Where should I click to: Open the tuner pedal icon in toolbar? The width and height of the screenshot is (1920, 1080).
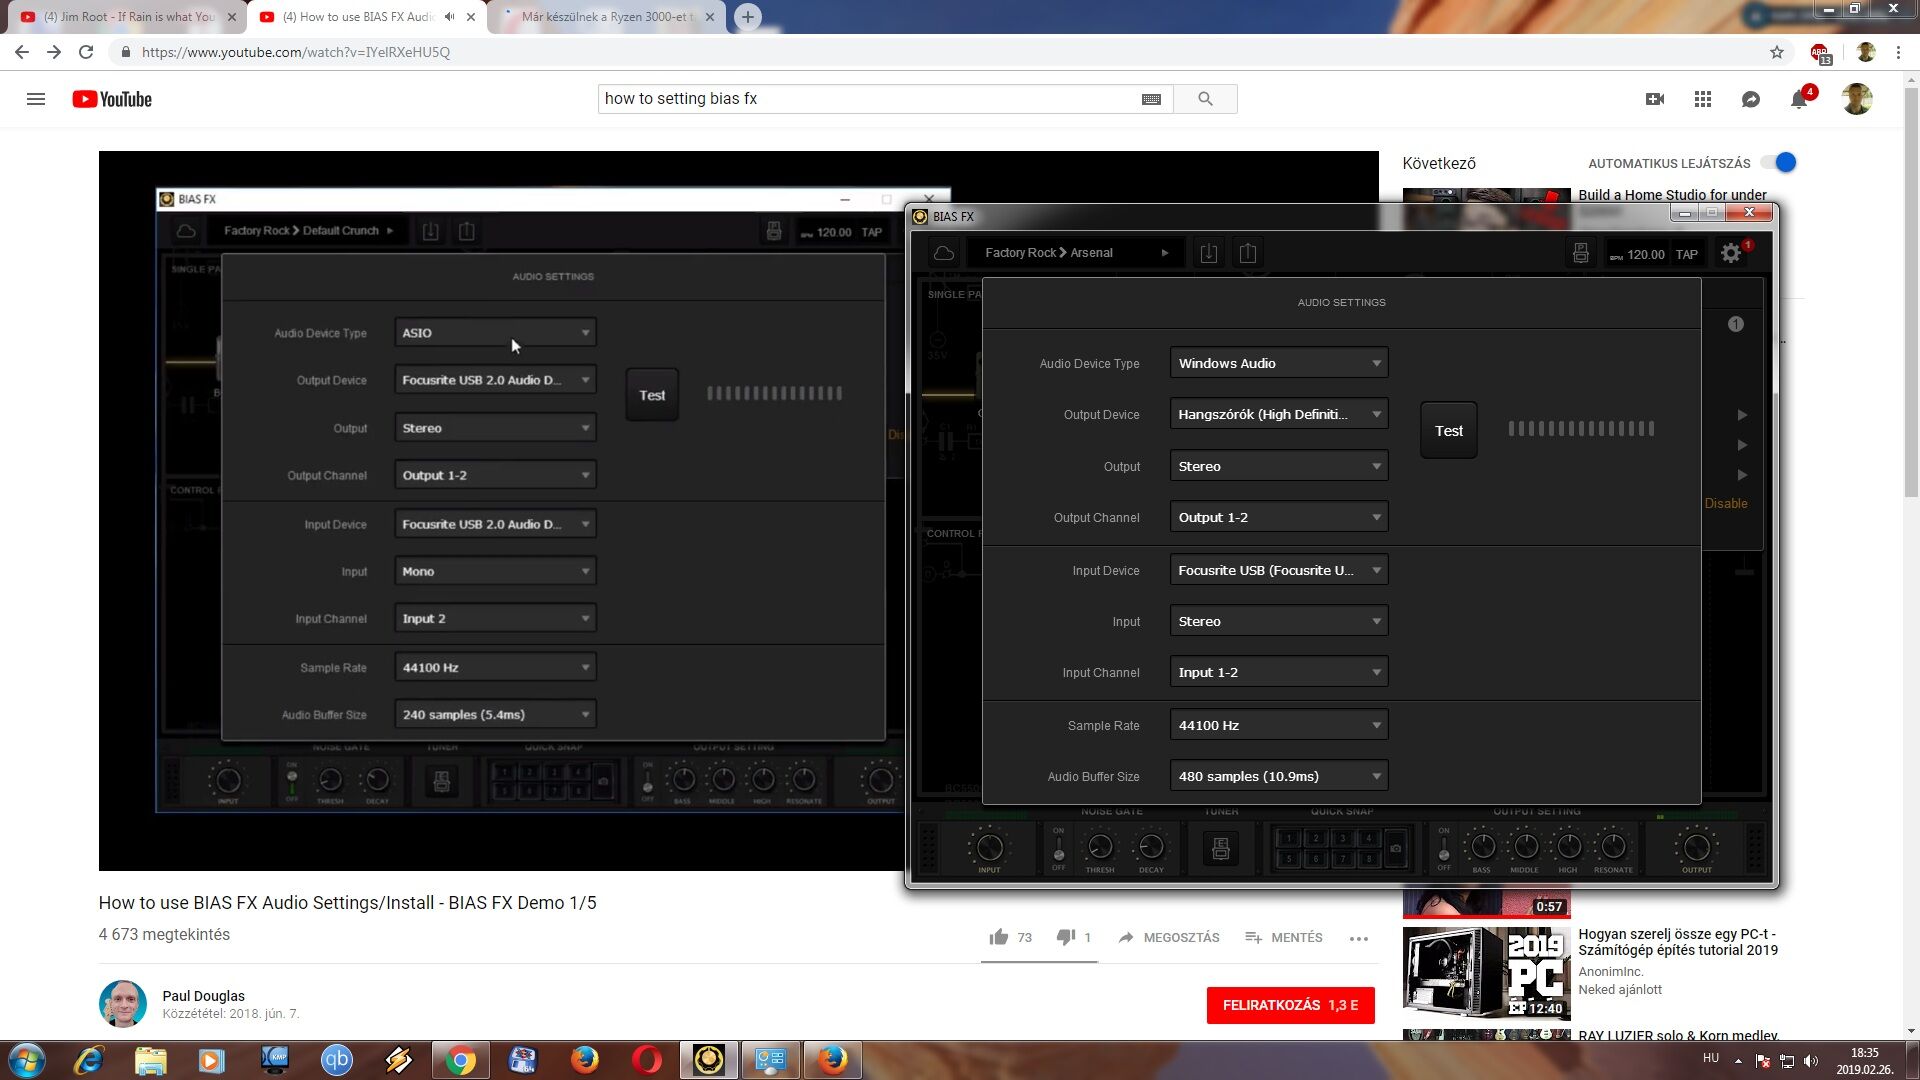(x=1580, y=253)
